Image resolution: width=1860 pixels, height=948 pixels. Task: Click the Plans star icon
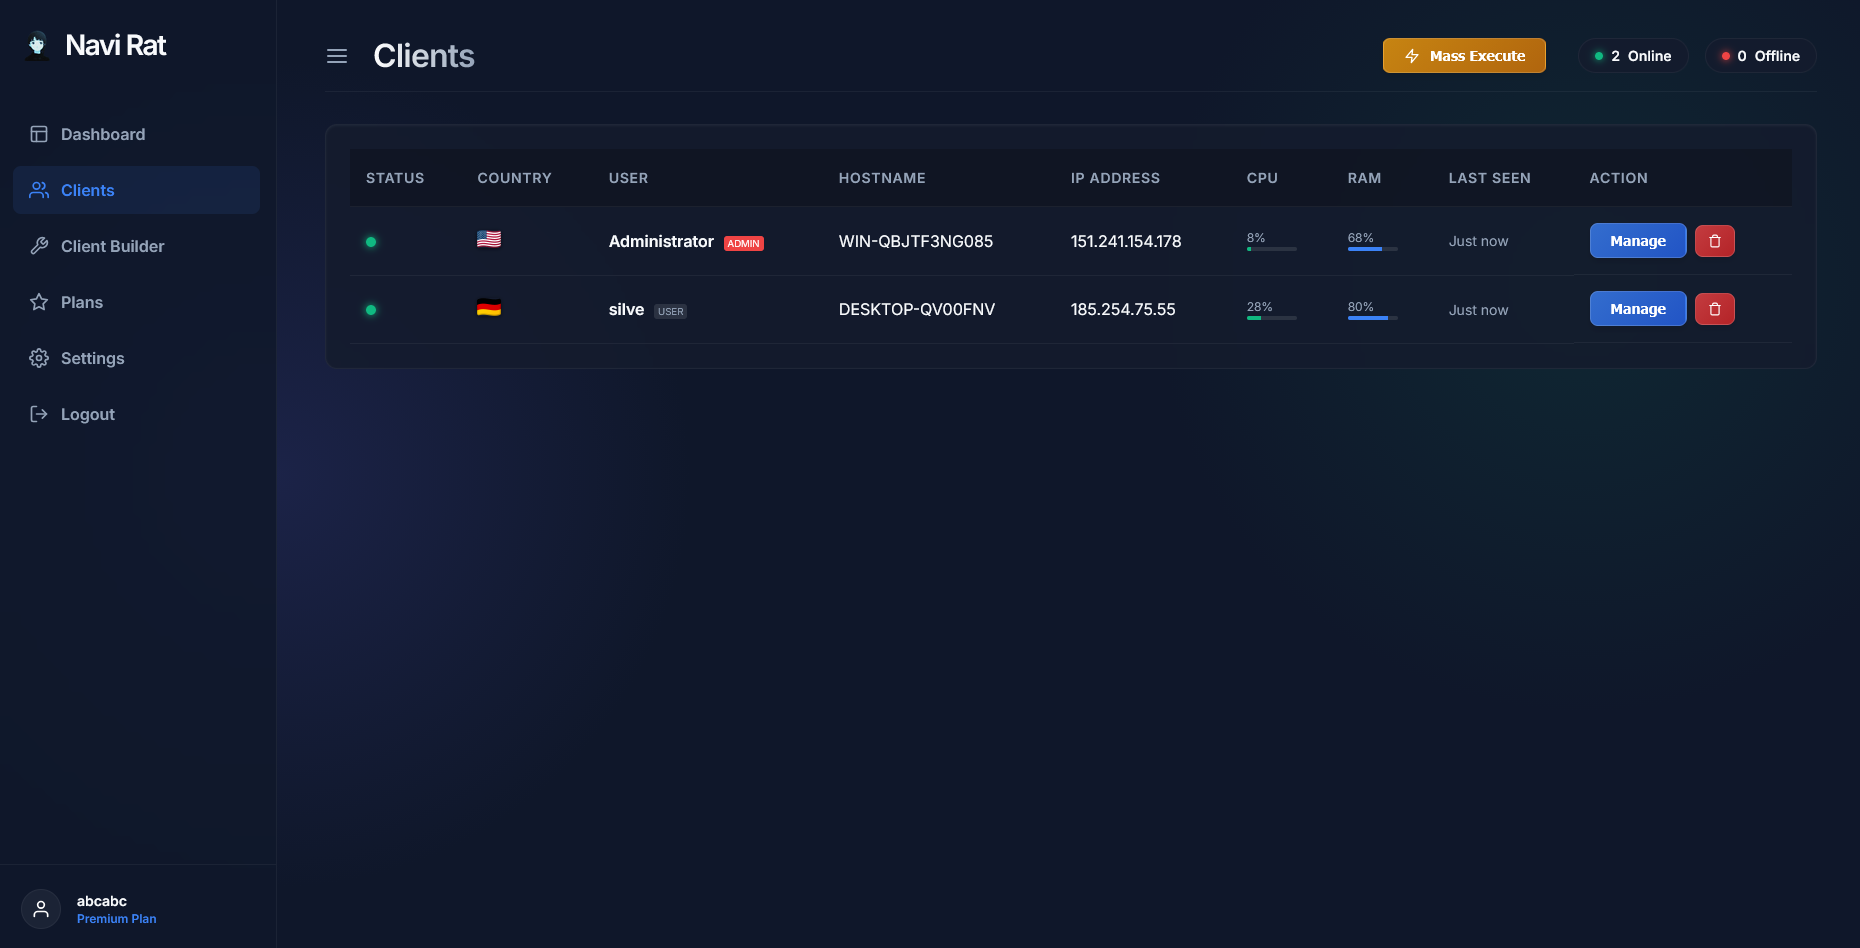(x=39, y=302)
